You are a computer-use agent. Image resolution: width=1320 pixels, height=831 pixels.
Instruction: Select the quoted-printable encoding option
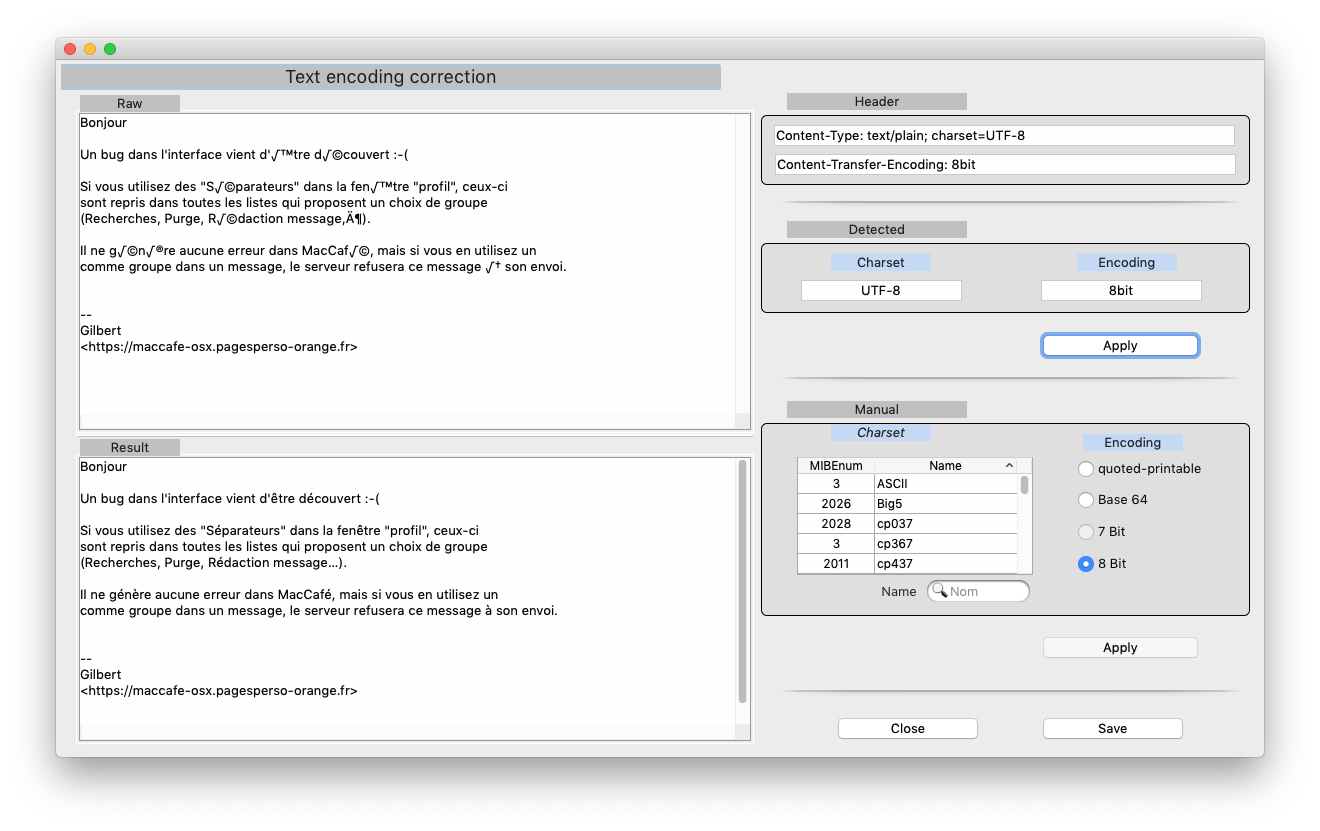click(1086, 469)
